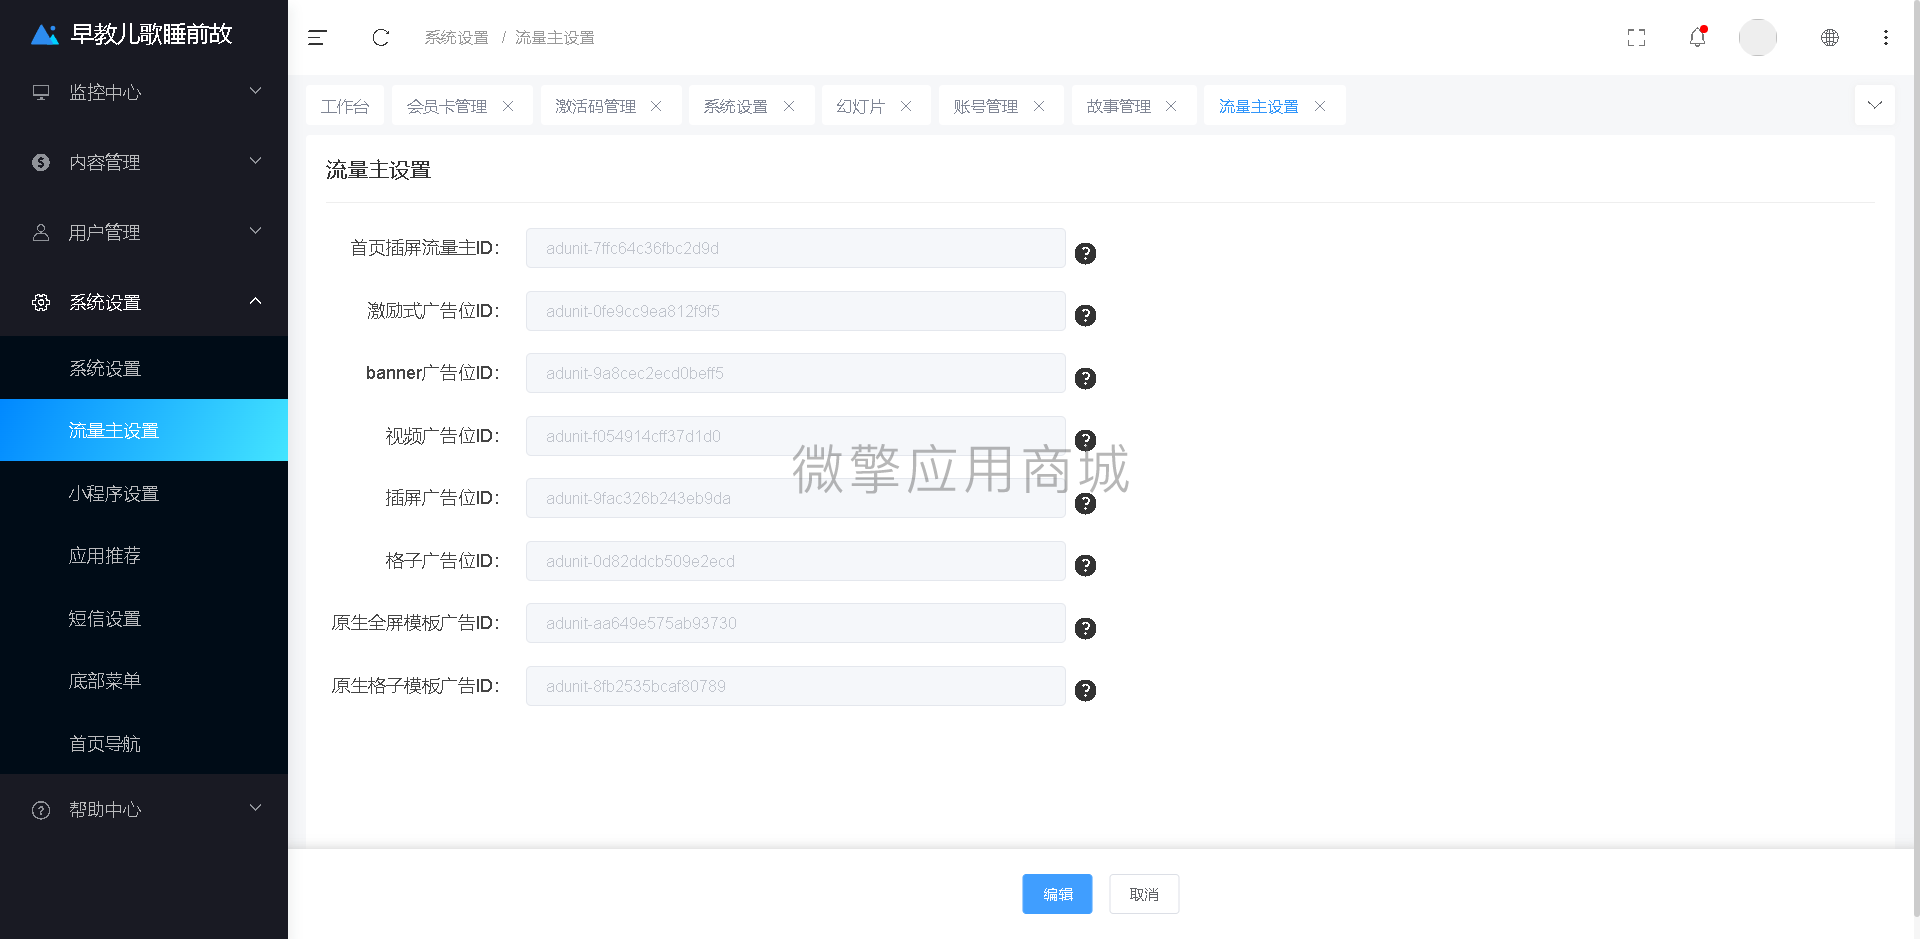The image size is (1920, 939).
Task: Click help icon for 原生格子模板广告ID
Action: click(1085, 691)
